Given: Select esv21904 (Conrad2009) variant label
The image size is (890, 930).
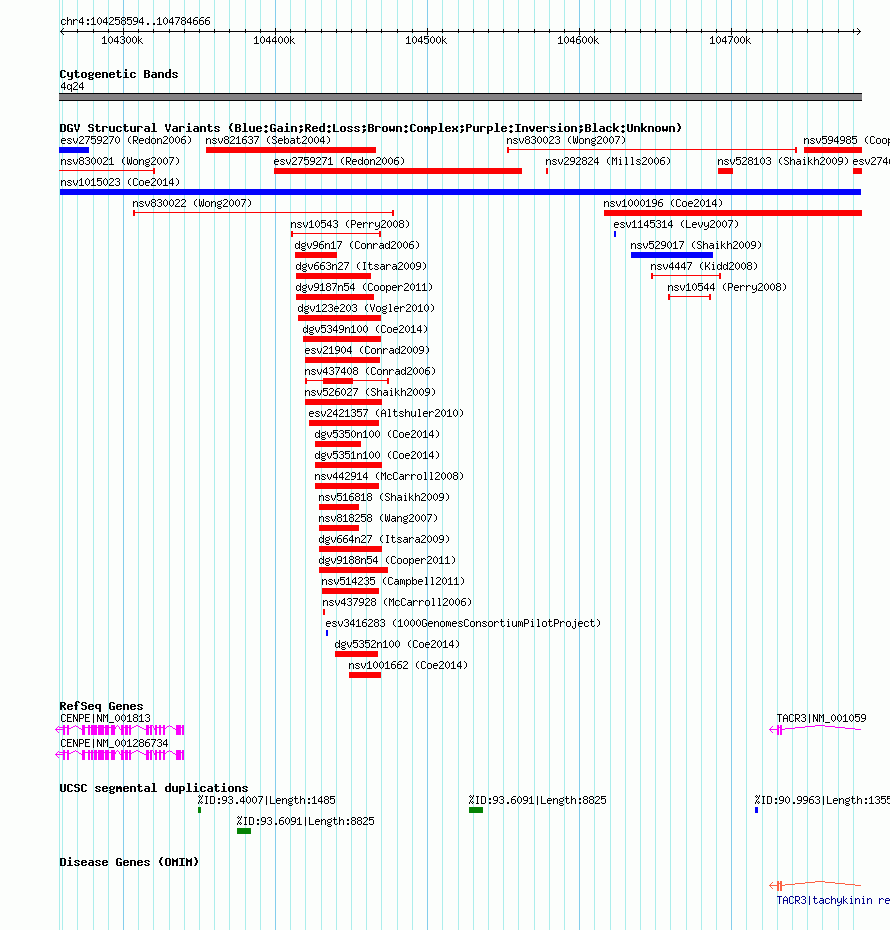Looking at the screenshot, I should (x=367, y=351).
